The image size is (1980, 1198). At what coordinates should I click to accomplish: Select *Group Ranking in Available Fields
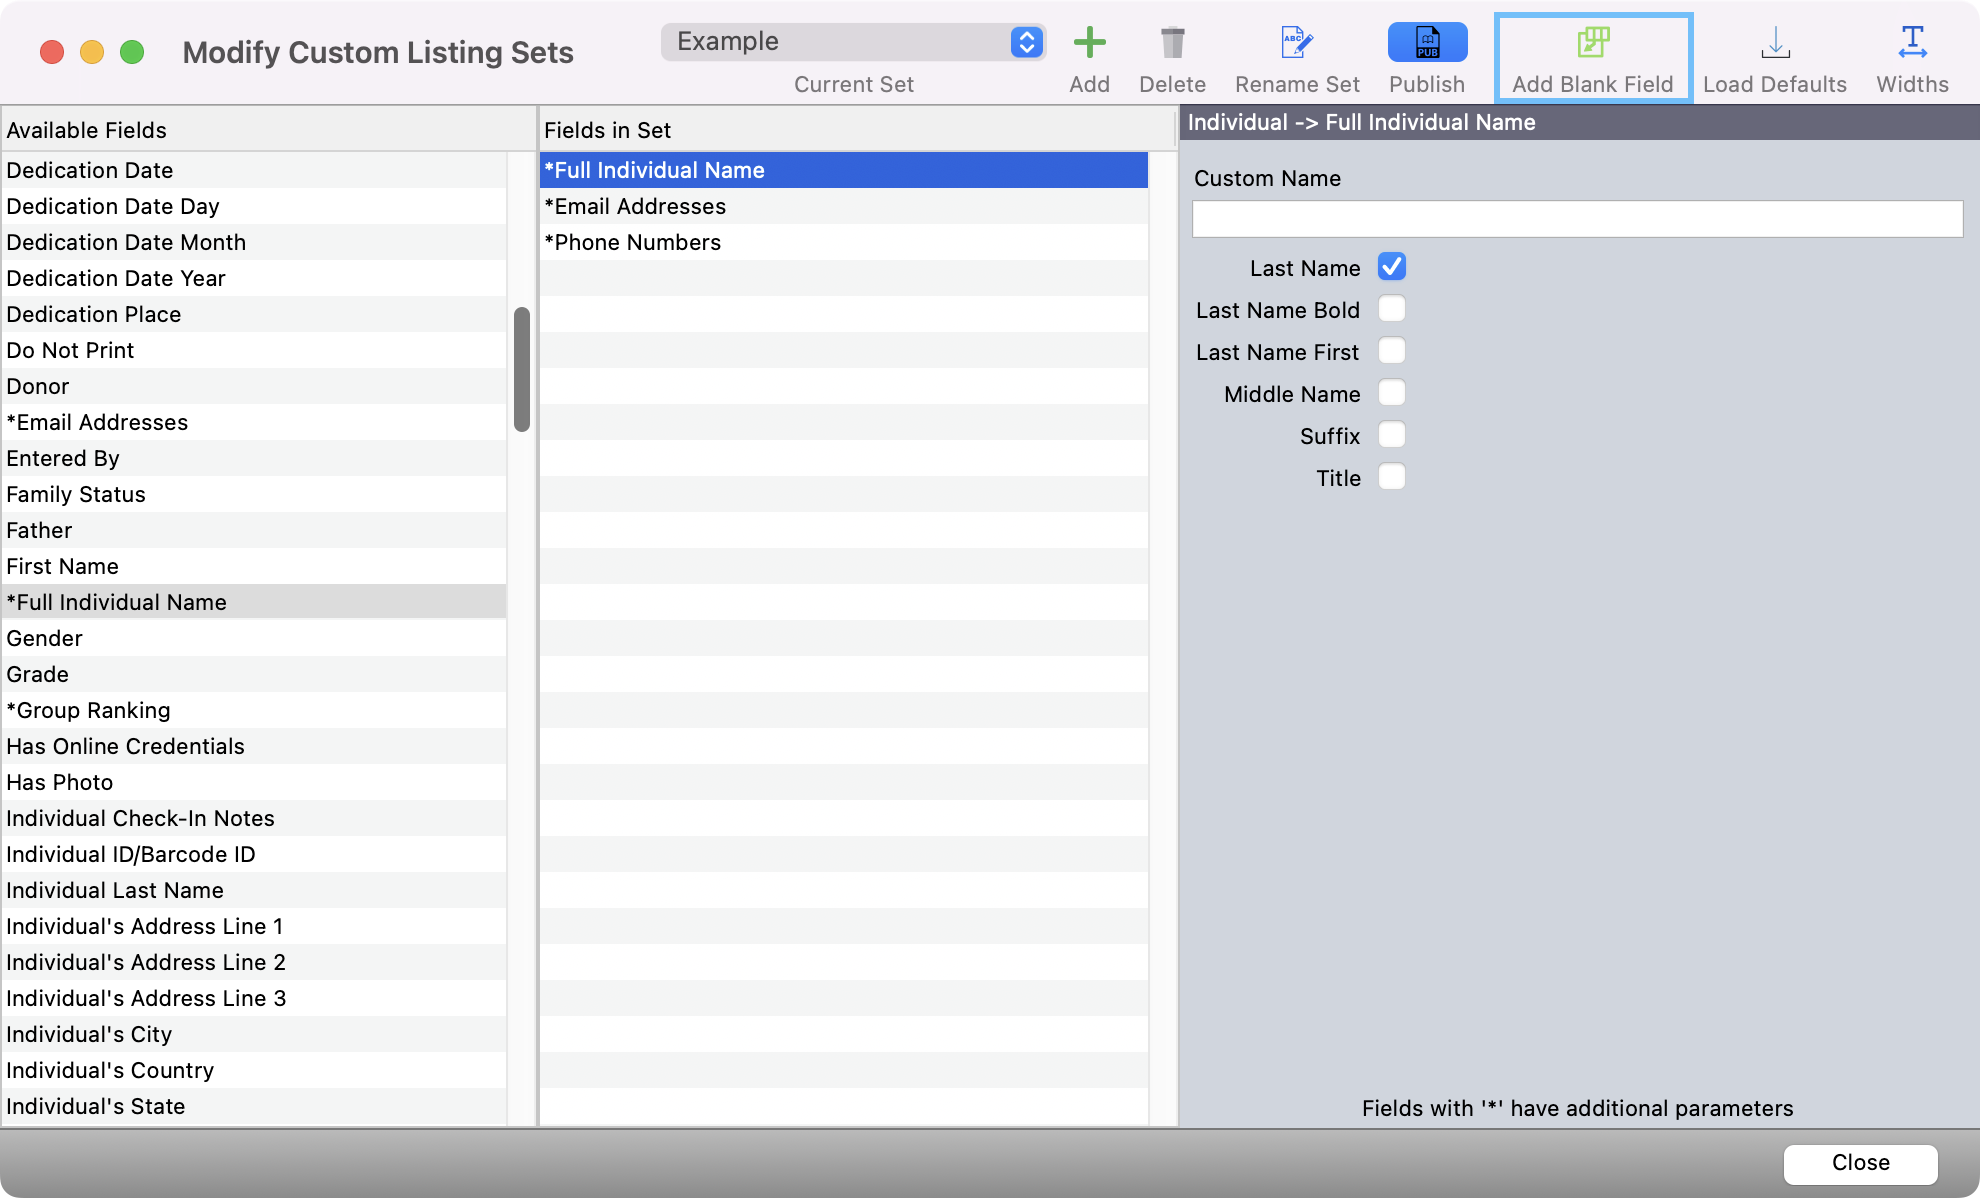click(89, 710)
